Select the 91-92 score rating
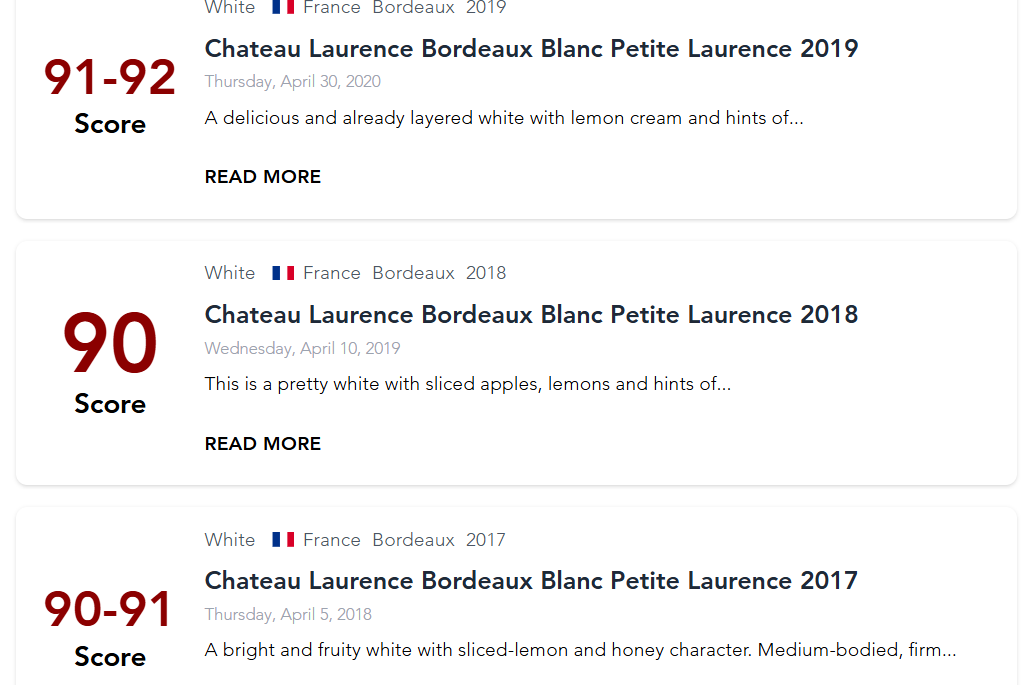This screenshot has width=1026, height=685. 110,78
